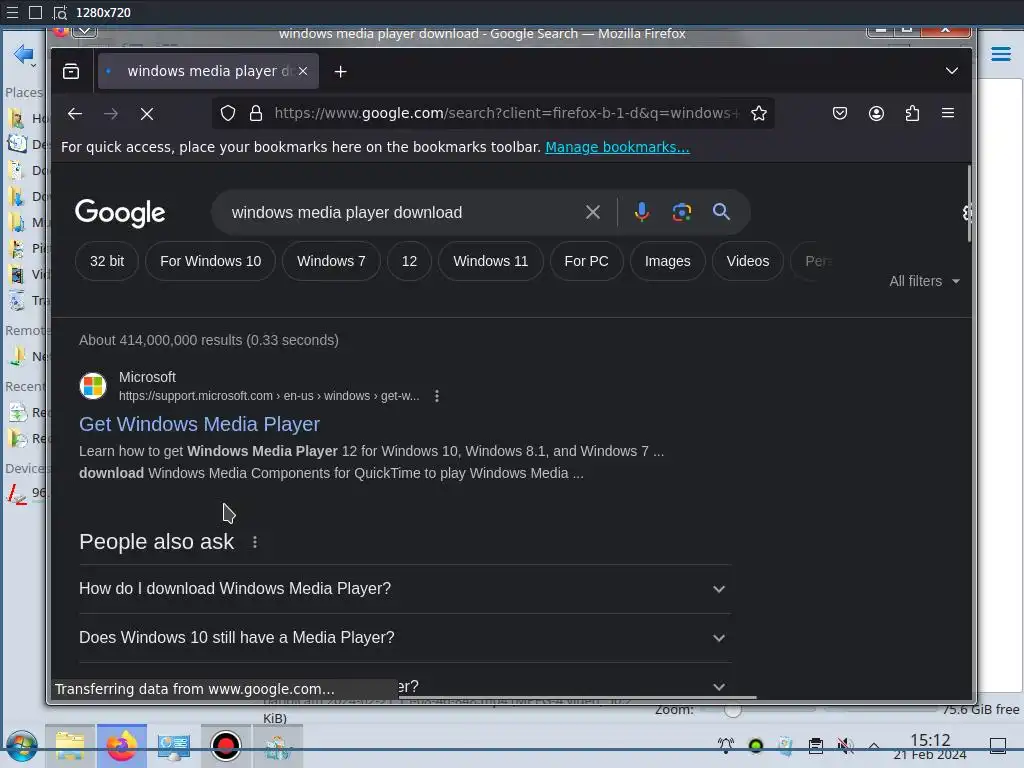Viewport: 1024px width, 768px height.
Task: Click Firefox icon in the taskbar
Action: (x=121, y=746)
